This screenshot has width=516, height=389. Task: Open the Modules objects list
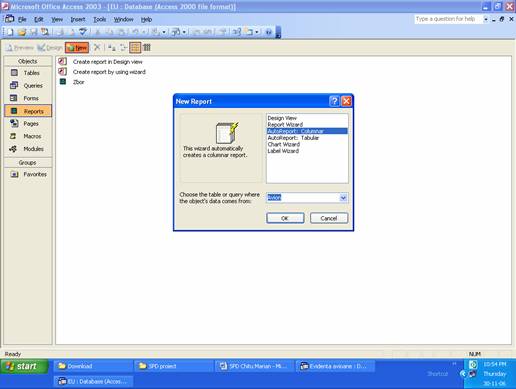point(28,149)
